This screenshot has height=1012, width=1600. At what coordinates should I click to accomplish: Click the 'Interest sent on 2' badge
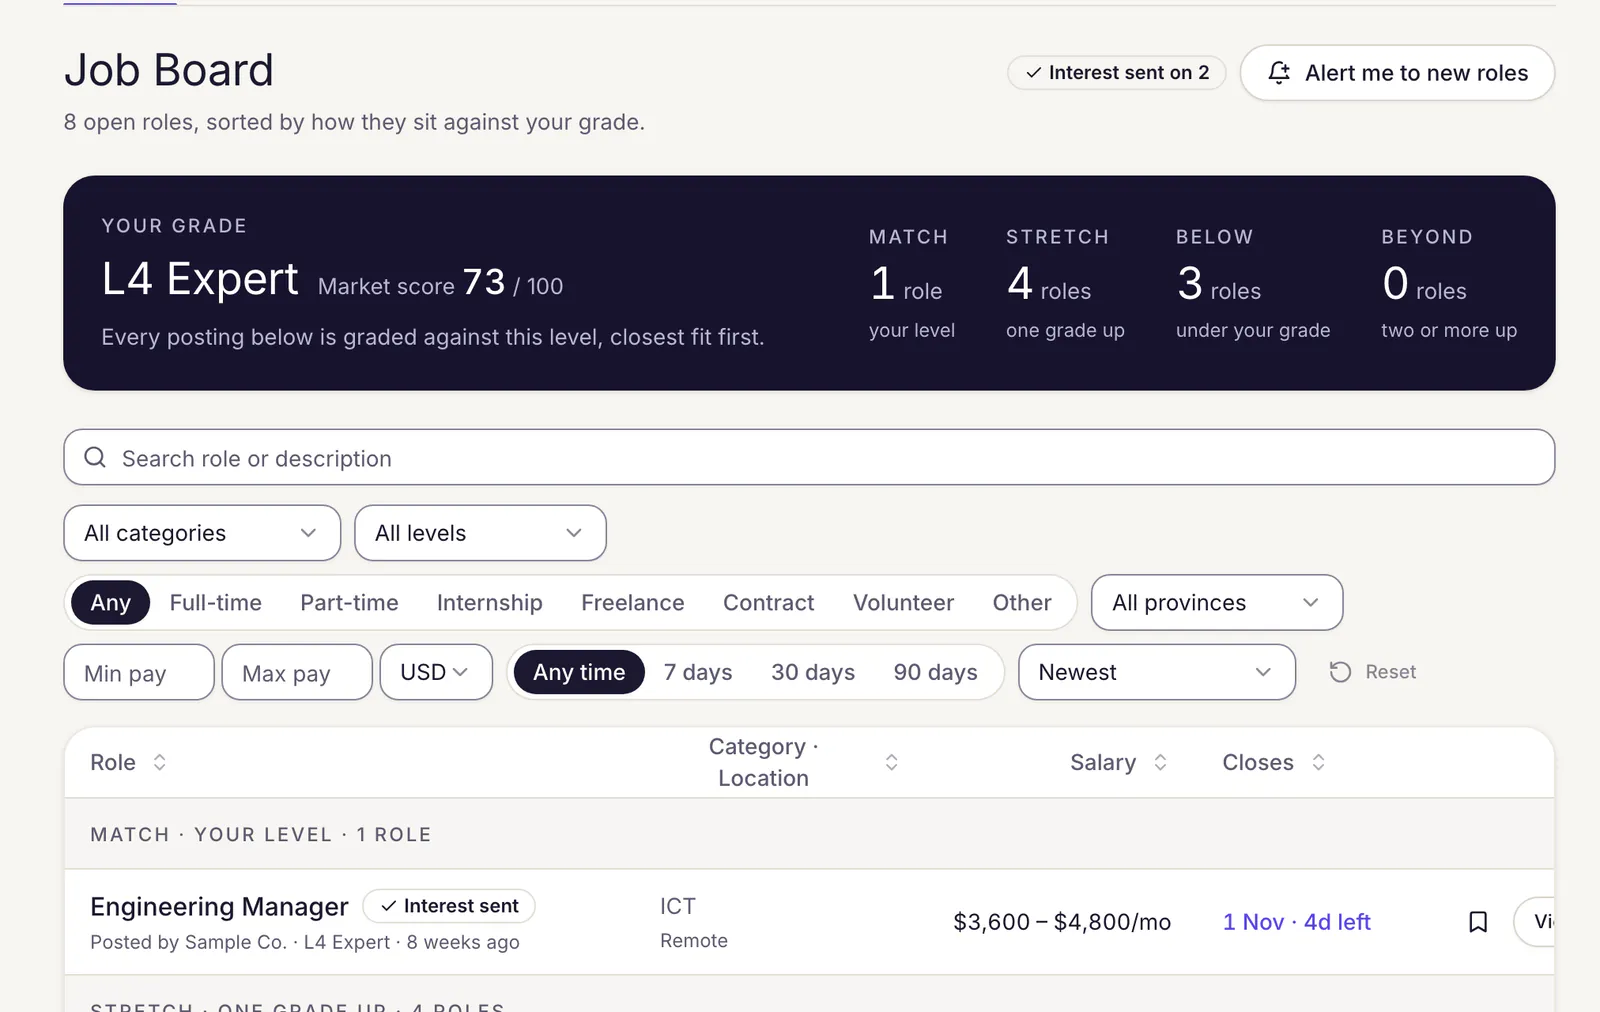pos(1117,73)
